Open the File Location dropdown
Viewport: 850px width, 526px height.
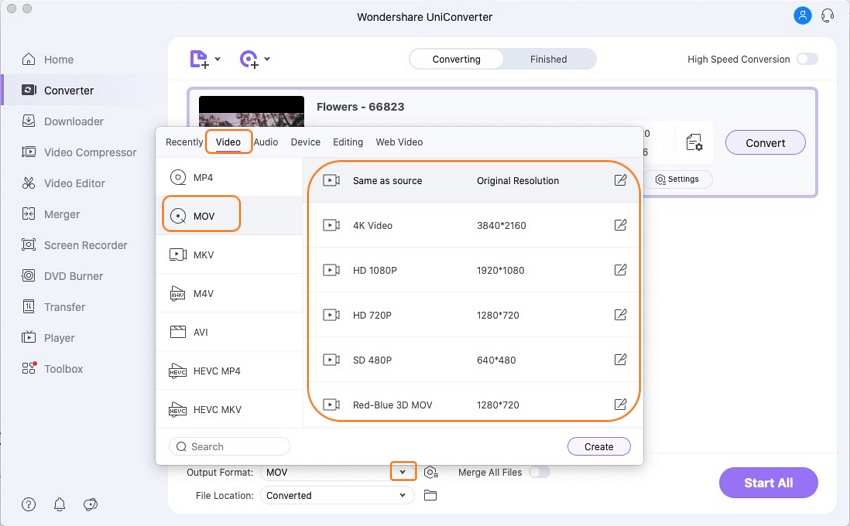click(337, 495)
